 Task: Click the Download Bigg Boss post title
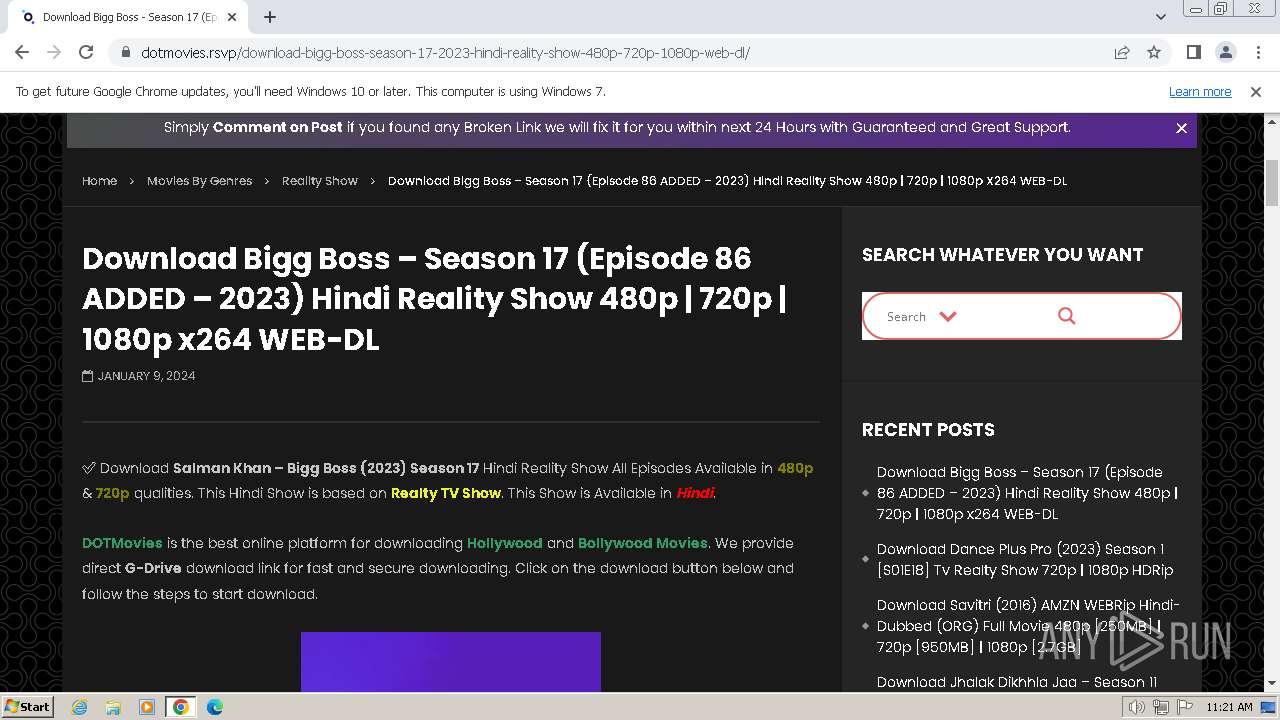[435, 299]
